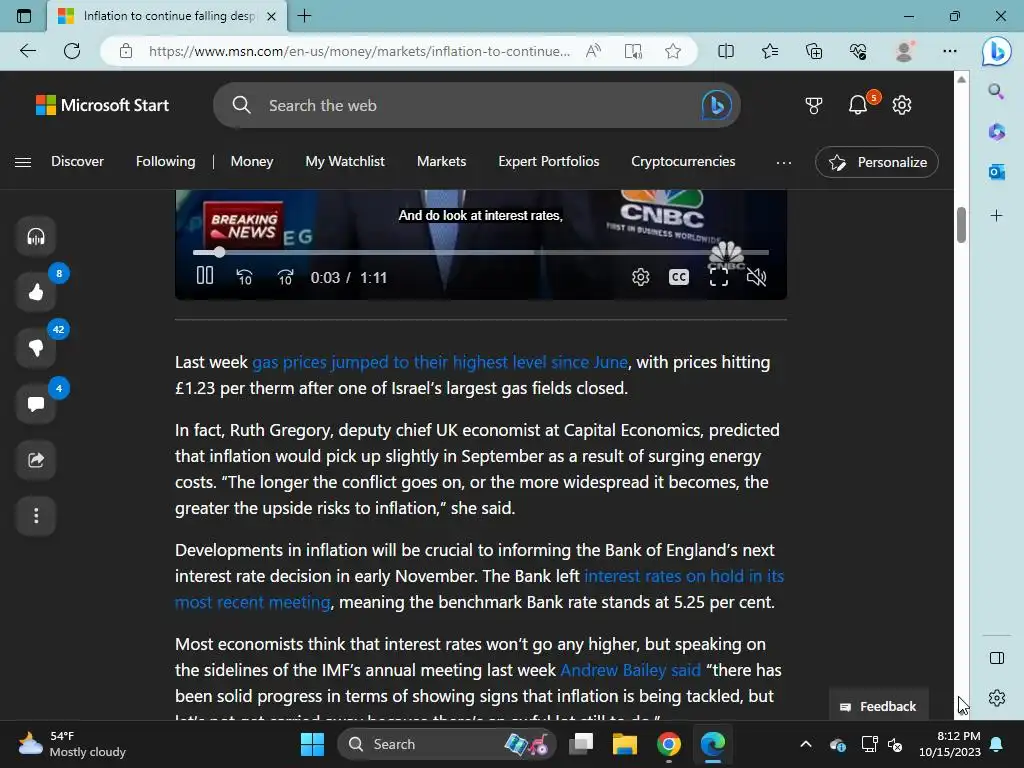
Task: Open Edge Settings and more menu
Action: click(x=950, y=51)
